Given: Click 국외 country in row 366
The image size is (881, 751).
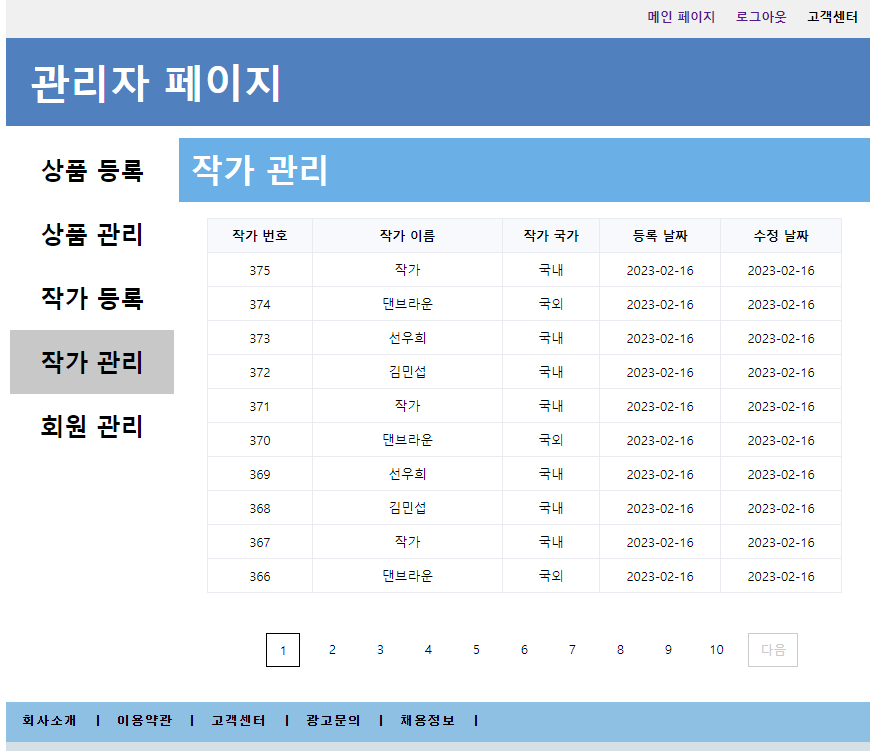Looking at the screenshot, I should [x=551, y=576].
